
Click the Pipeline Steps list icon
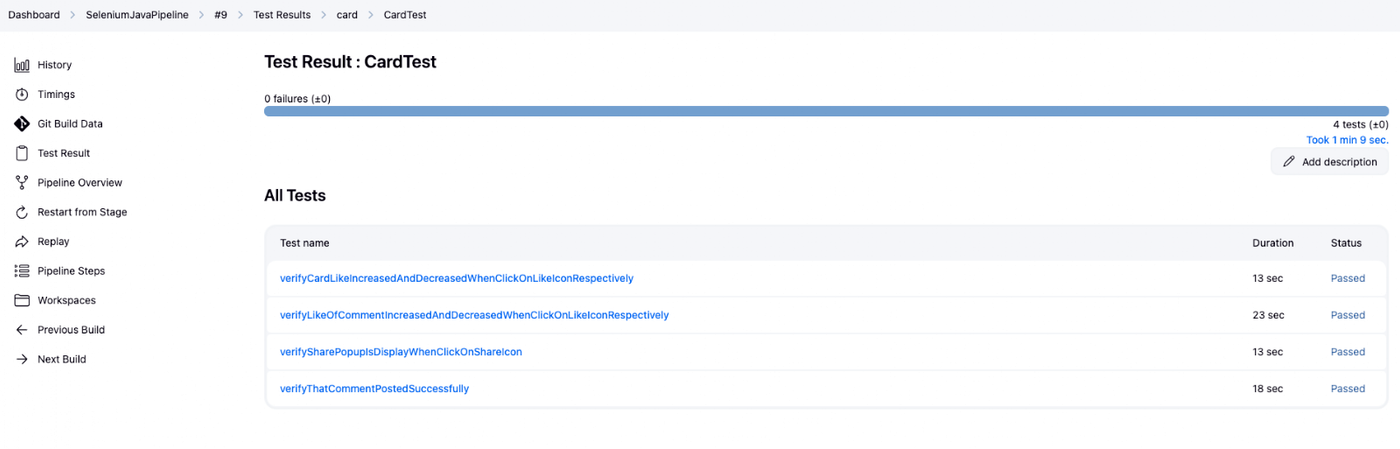[22, 271]
